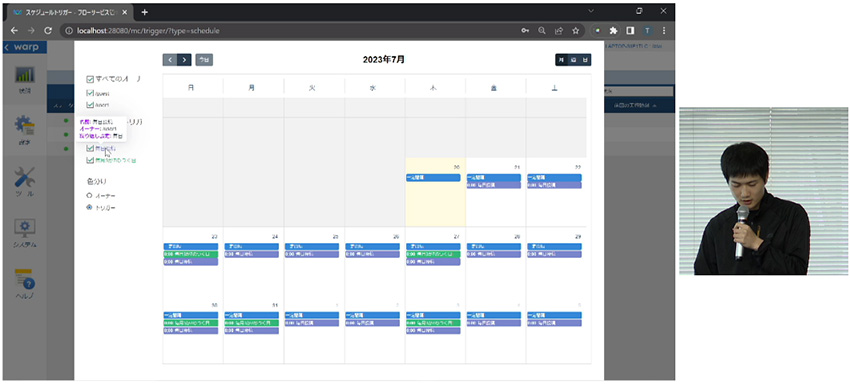
Task: Open the gear settings icon in sidebar
Action: click(x=24, y=126)
